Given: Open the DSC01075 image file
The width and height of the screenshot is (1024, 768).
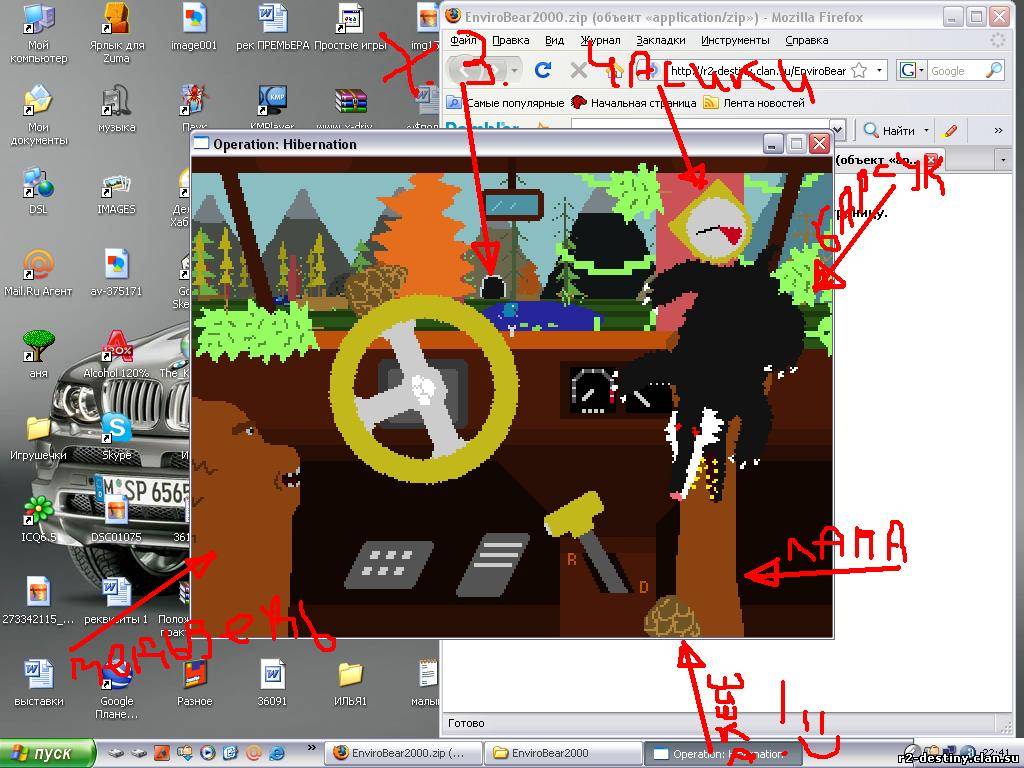Looking at the screenshot, I should point(116,520).
